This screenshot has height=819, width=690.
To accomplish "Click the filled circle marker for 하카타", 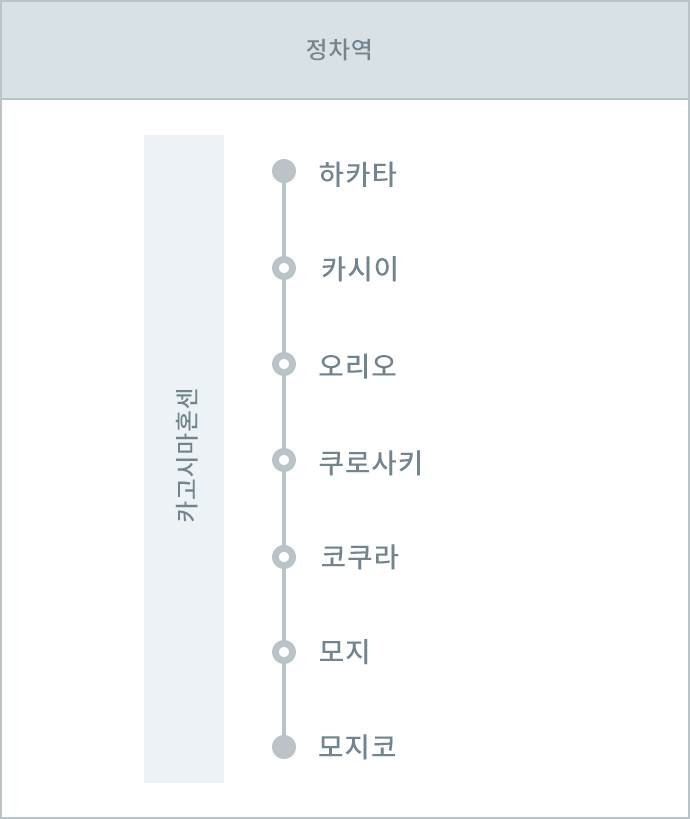I will (x=284, y=171).
